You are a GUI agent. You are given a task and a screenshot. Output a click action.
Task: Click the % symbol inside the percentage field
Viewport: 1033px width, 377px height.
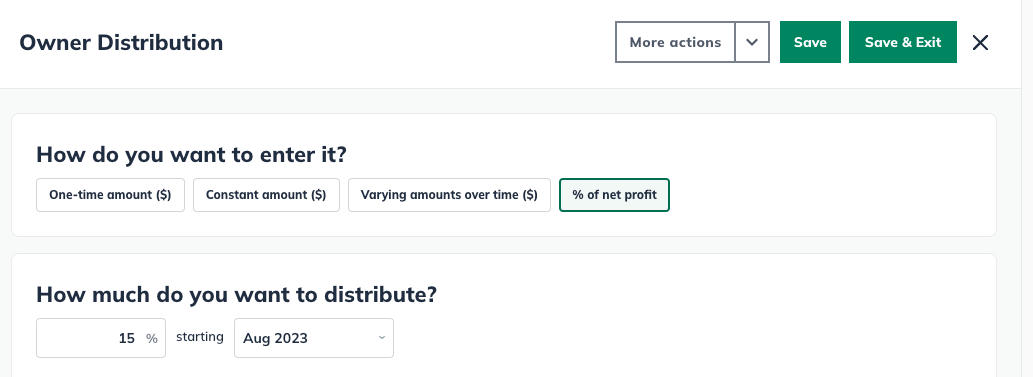[152, 339]
